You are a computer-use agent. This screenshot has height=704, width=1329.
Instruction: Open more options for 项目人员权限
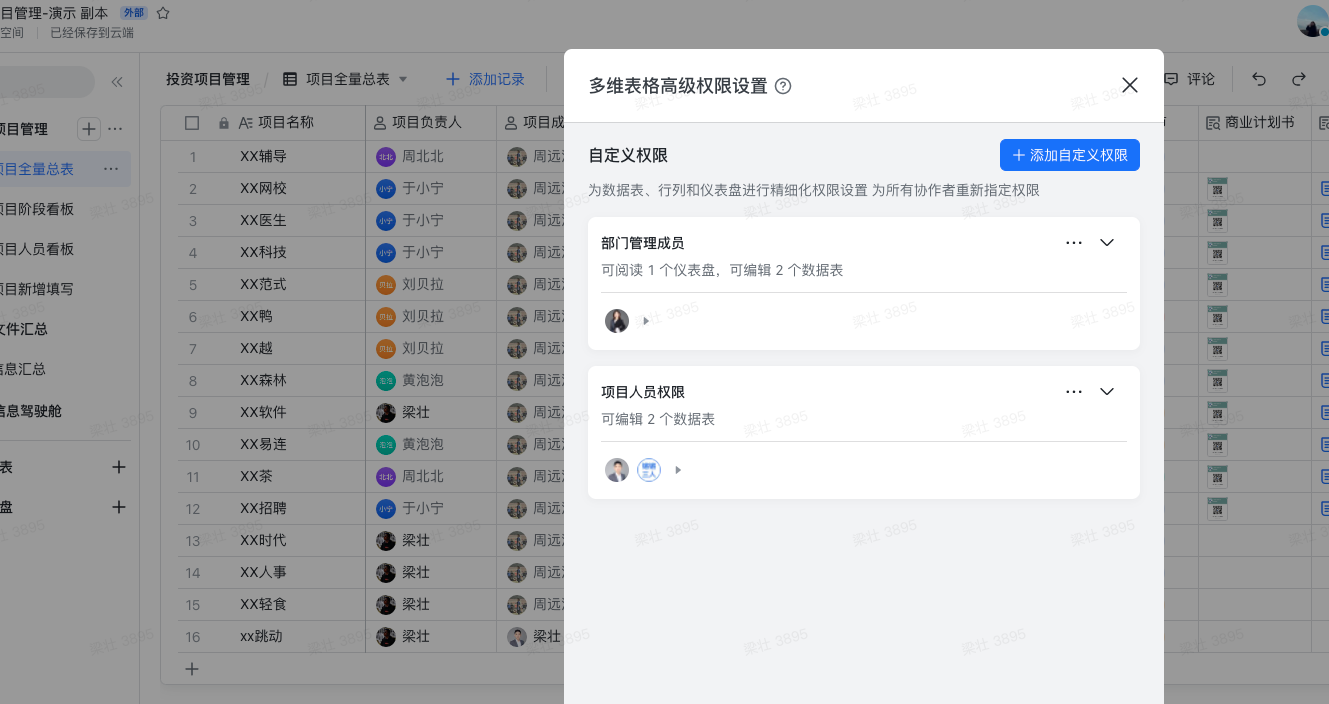coord(1074,392)
